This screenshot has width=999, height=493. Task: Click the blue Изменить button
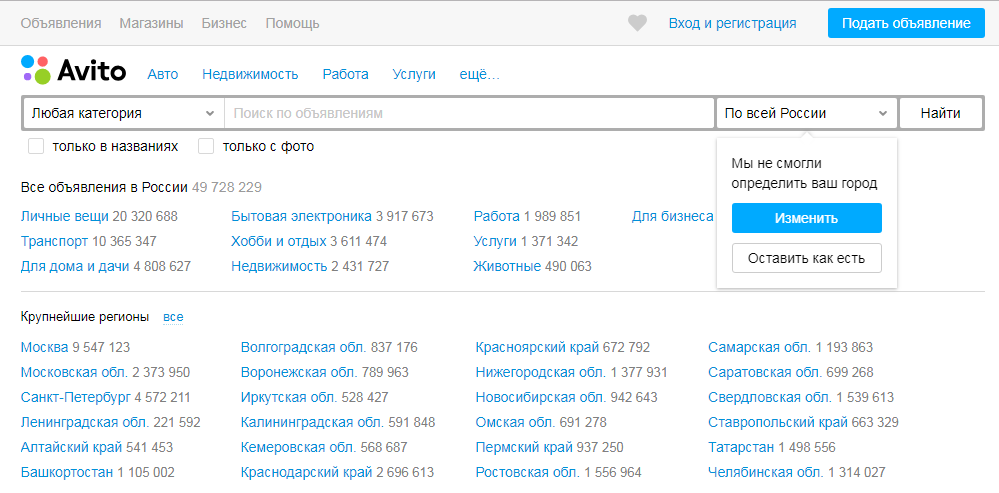[x=807, y=218]
